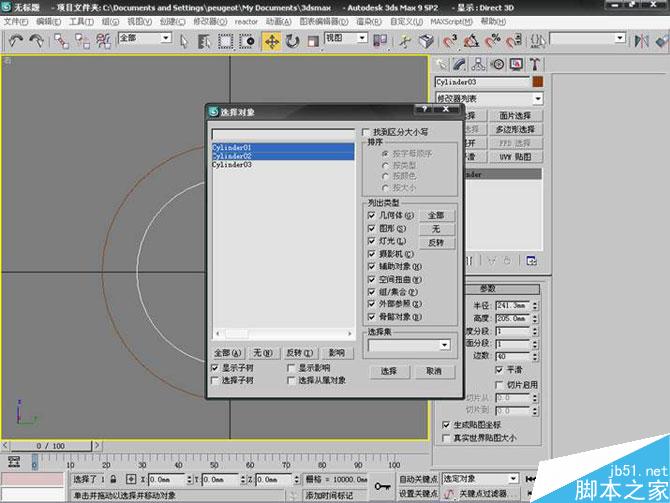Click the Undo arrow in the main toolbar
Viewport: 670px width, 503px height.
click(14, 41)
